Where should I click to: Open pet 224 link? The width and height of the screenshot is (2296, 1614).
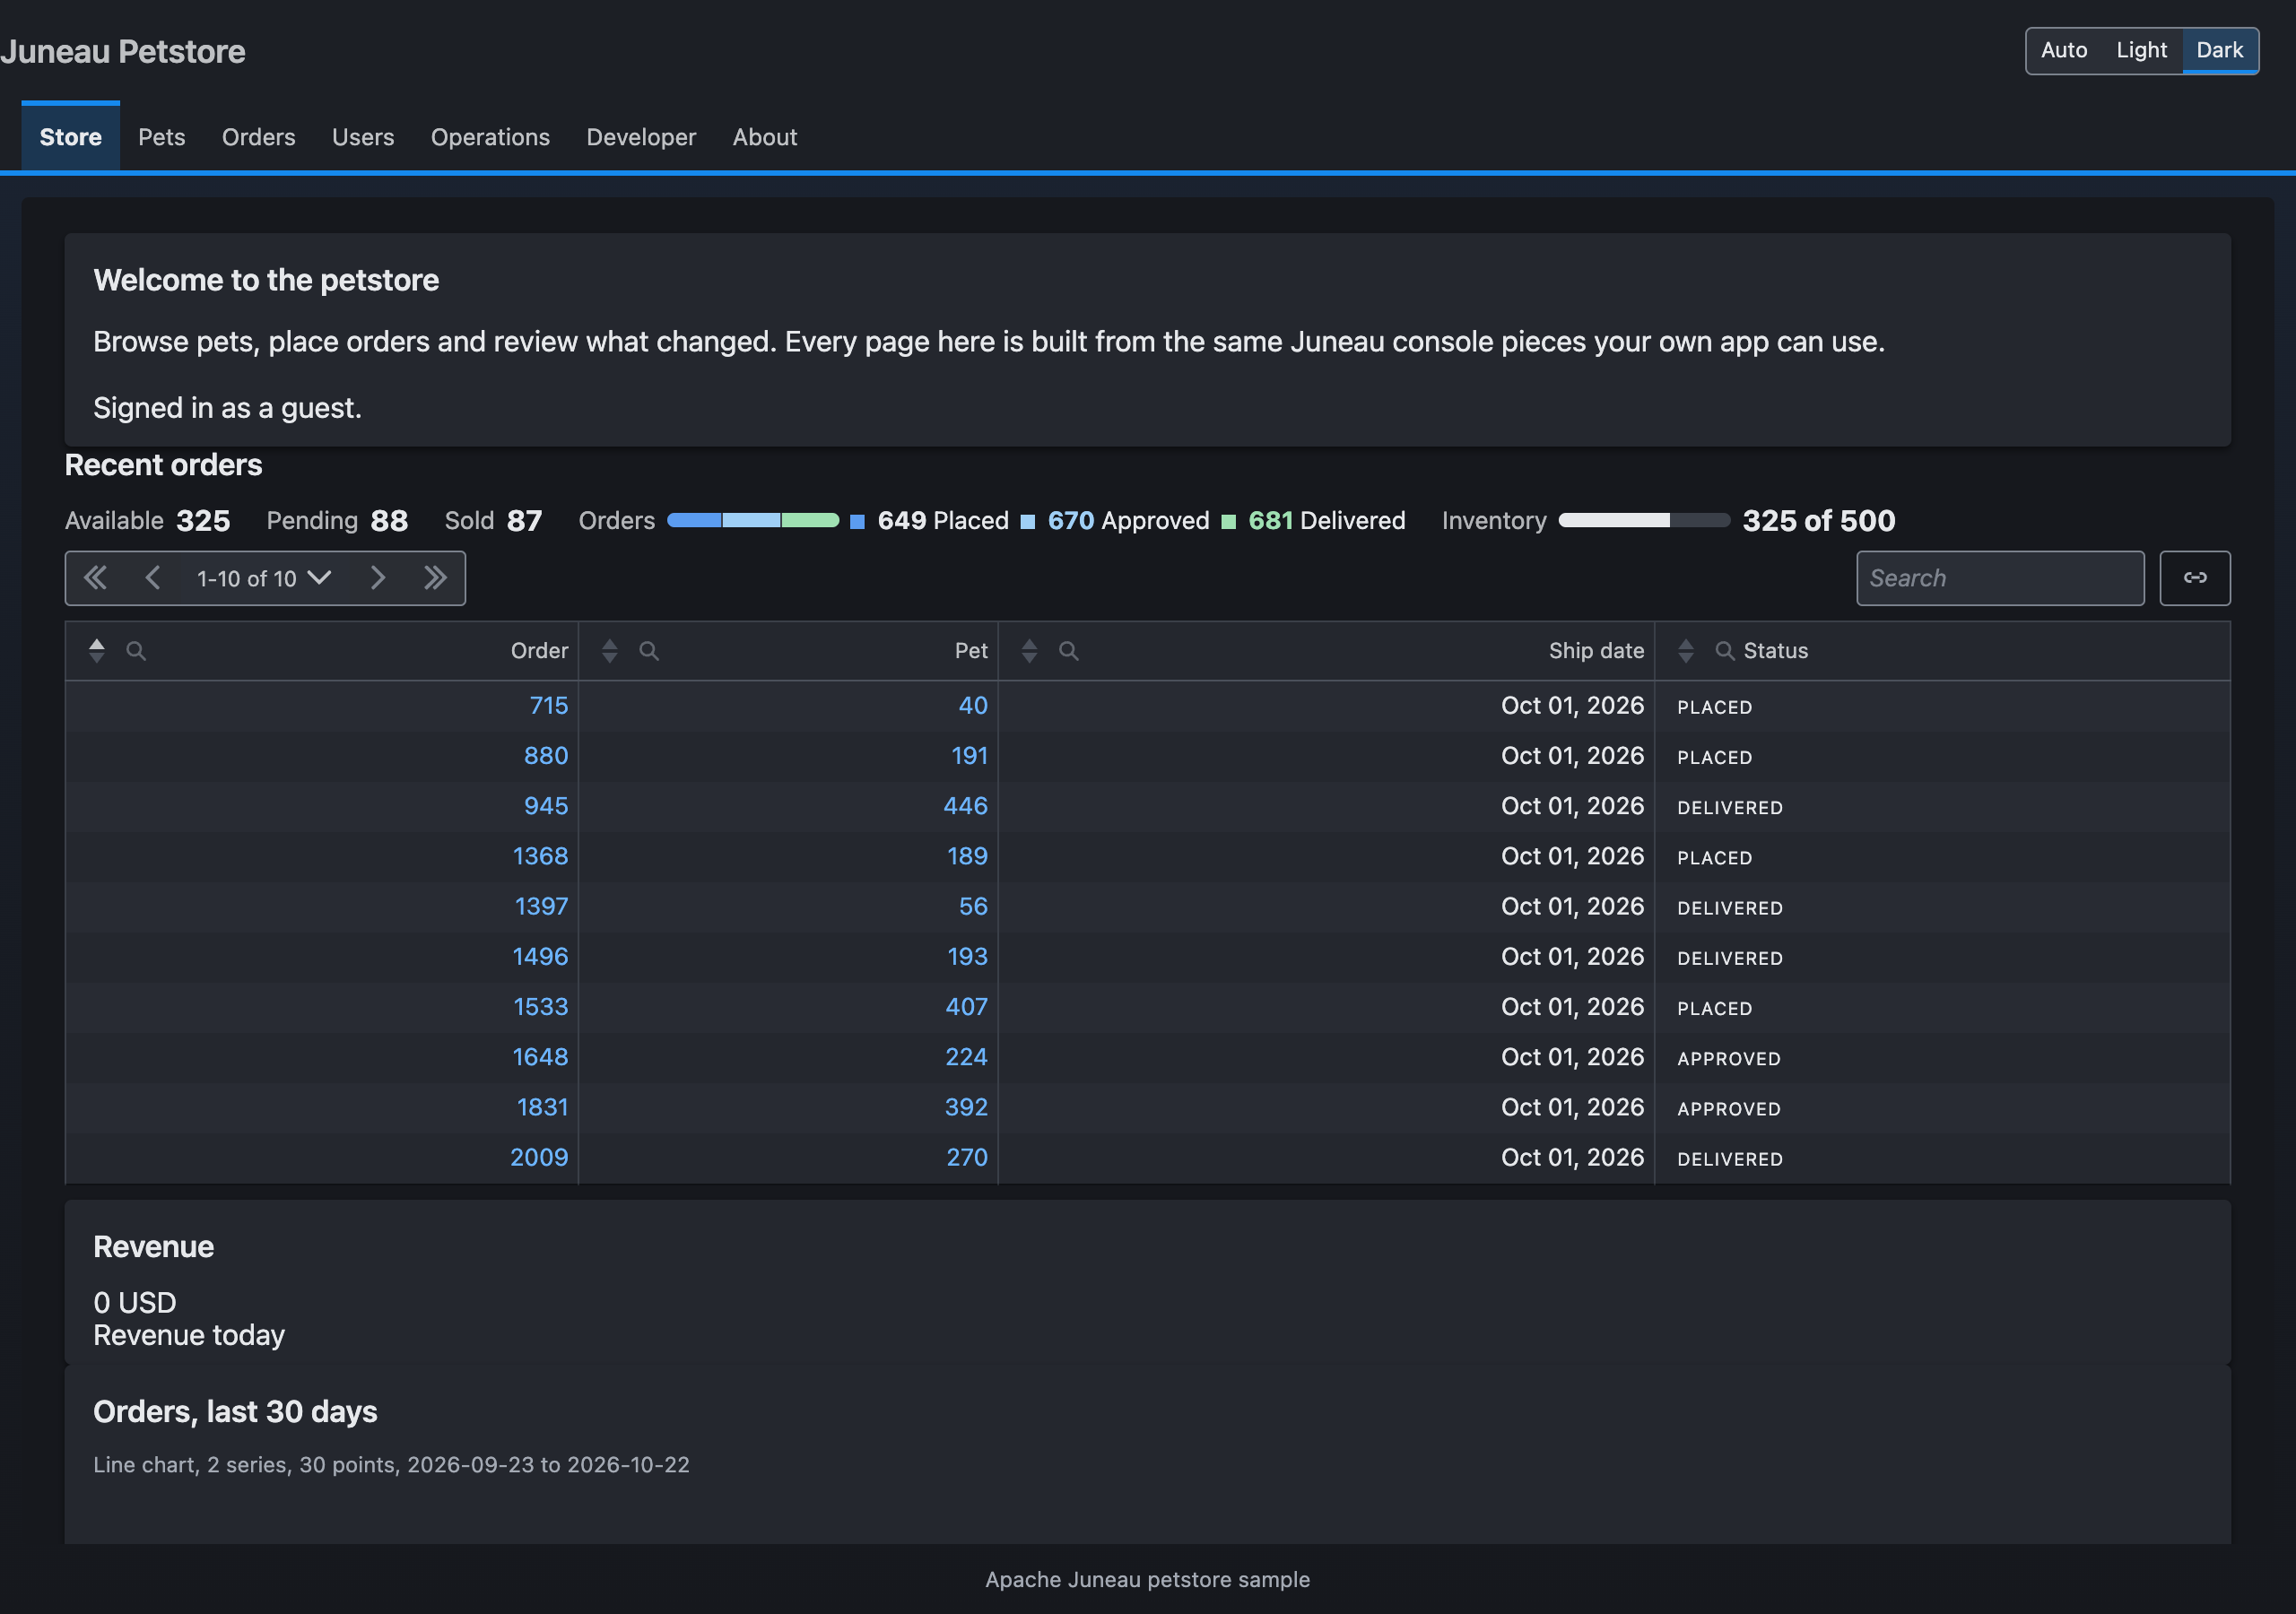point(966,1057)
